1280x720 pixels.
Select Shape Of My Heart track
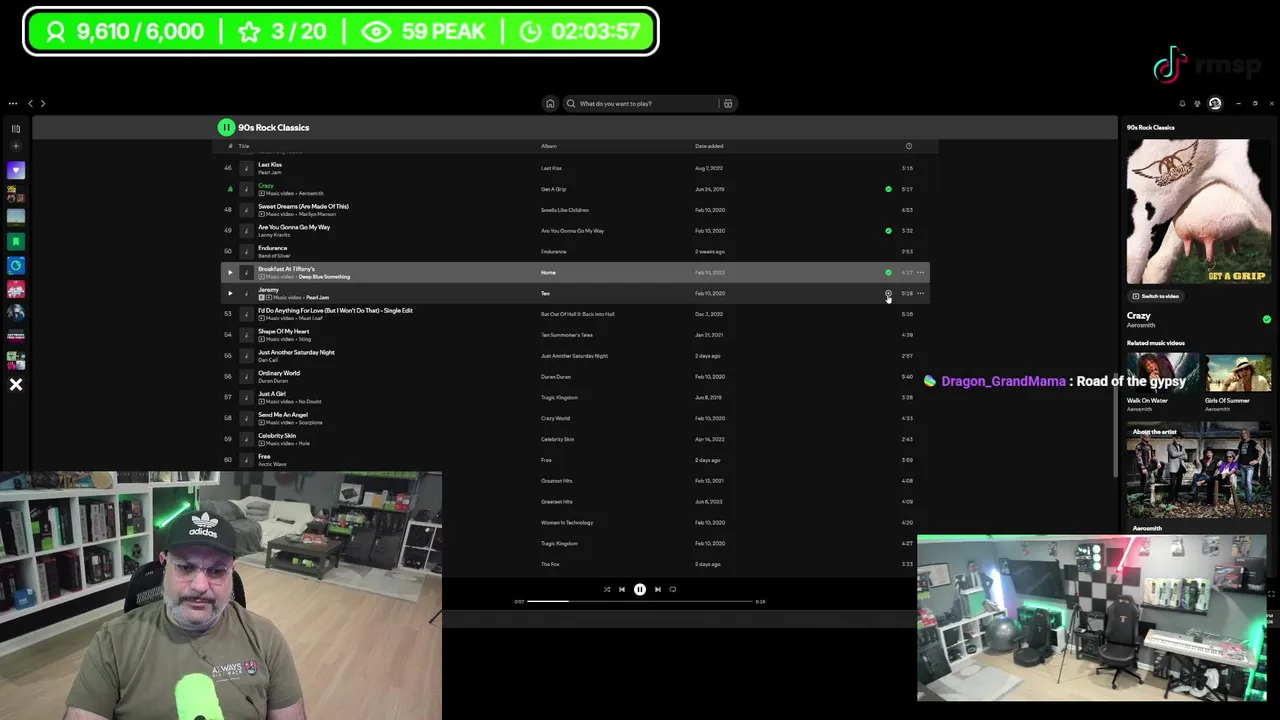pyautogui.click(x=284, y=331)
